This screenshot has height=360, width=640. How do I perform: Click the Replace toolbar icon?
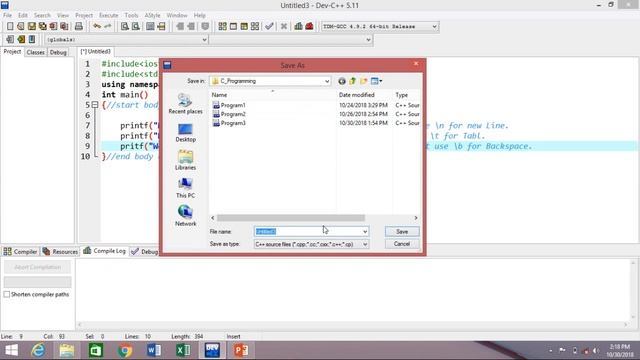136,27
